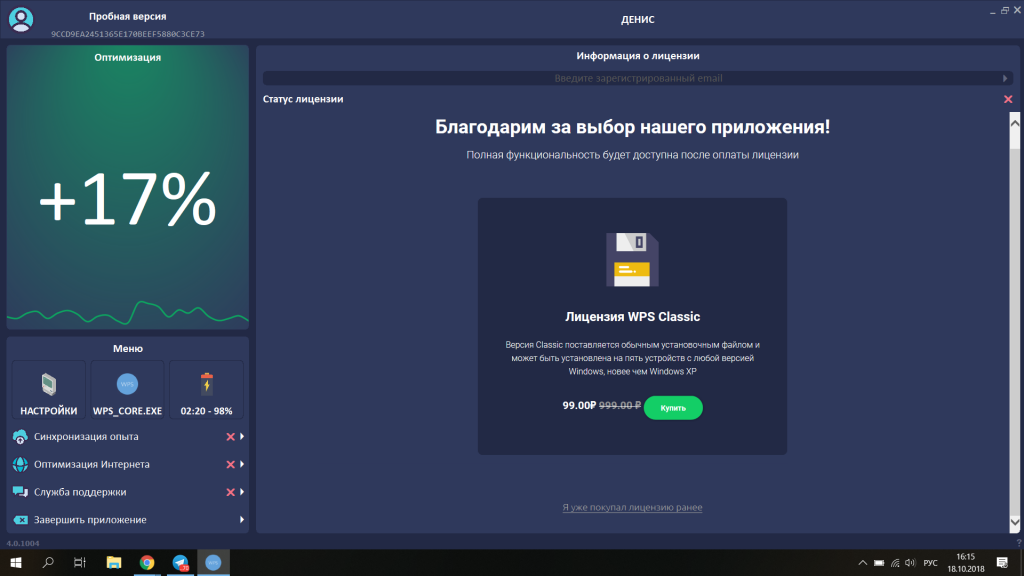Click the battery status icon tile
Screen dimensions: 1024x576
[206, 384]
